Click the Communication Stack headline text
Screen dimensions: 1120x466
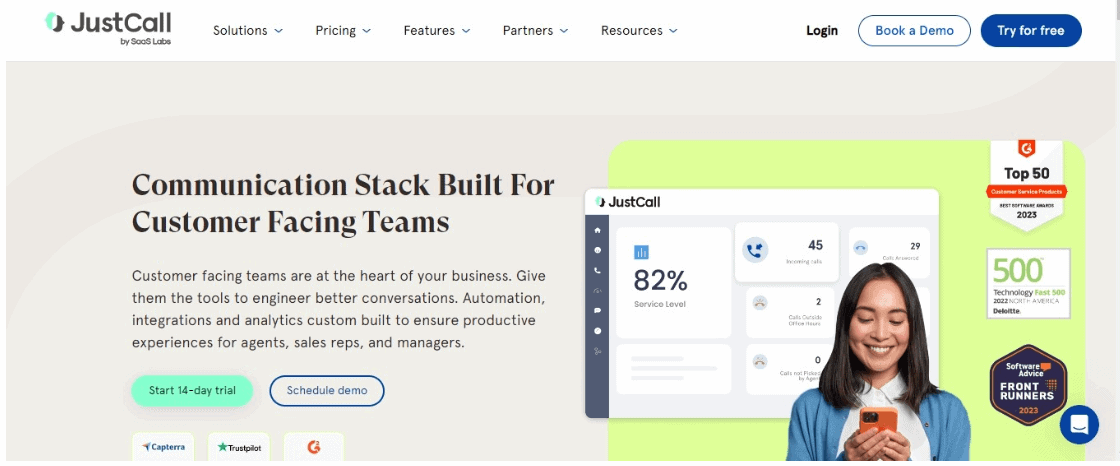click(343, 203)
